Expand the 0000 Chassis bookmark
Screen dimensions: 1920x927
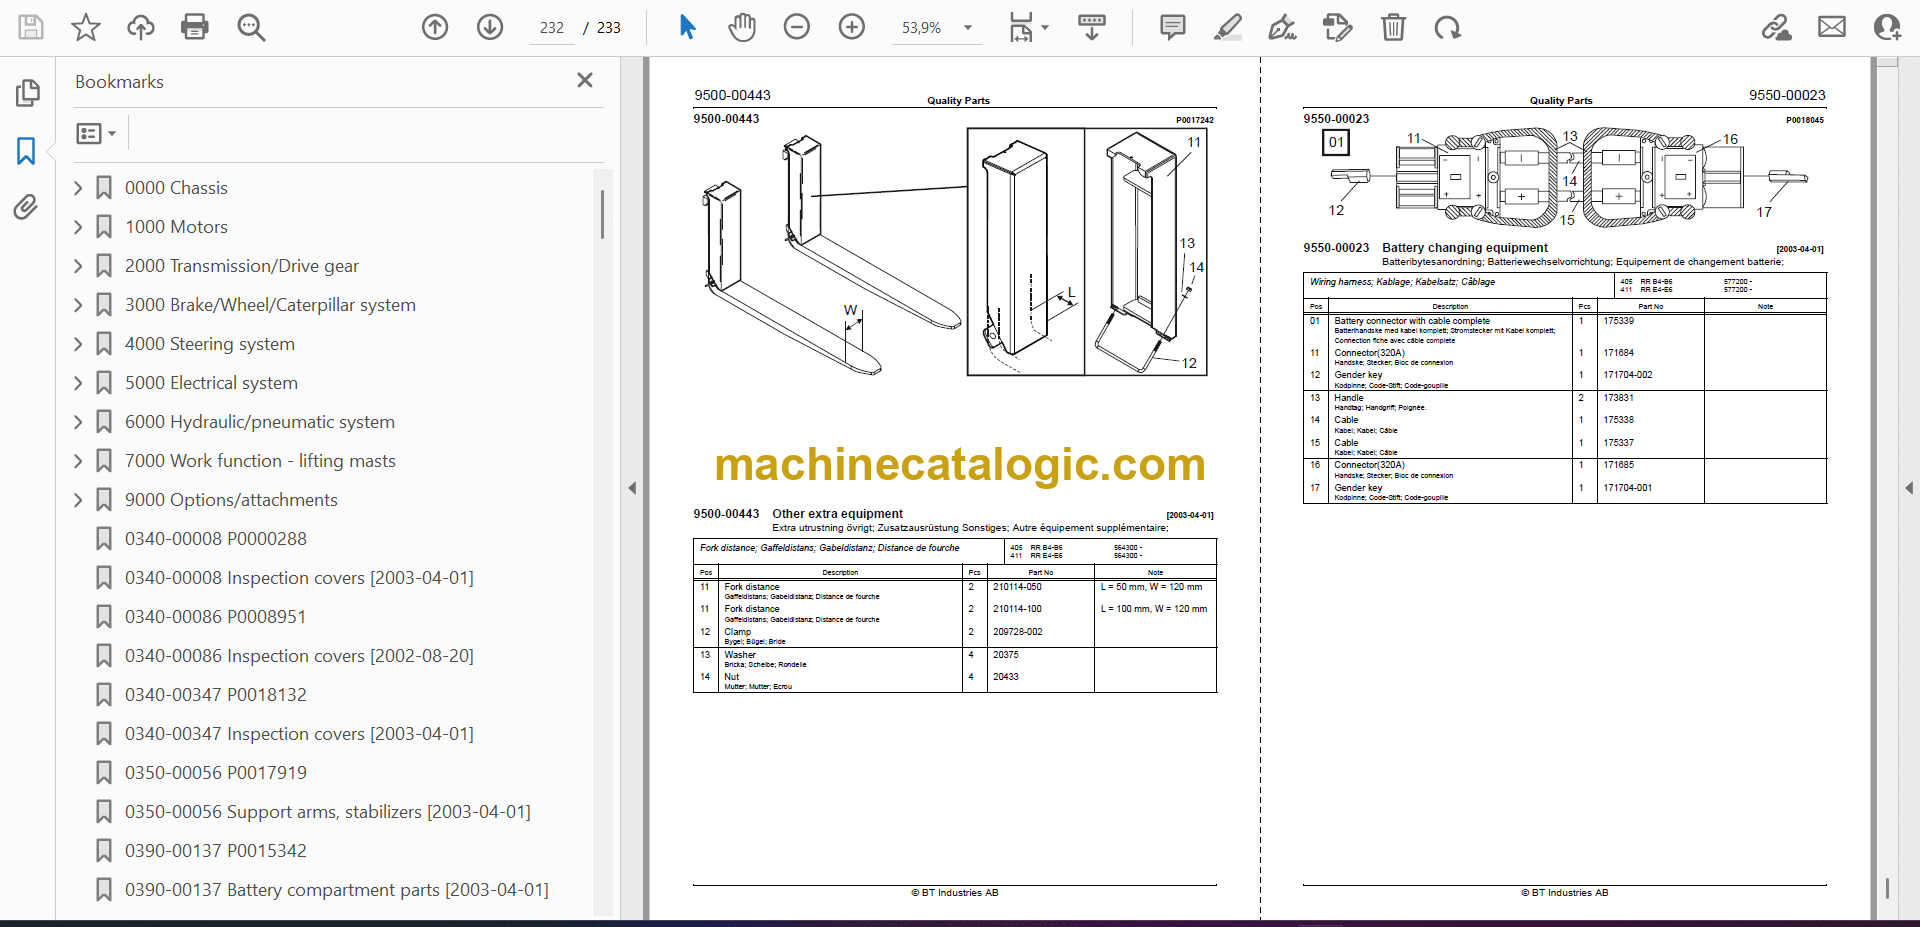(79, 188)
